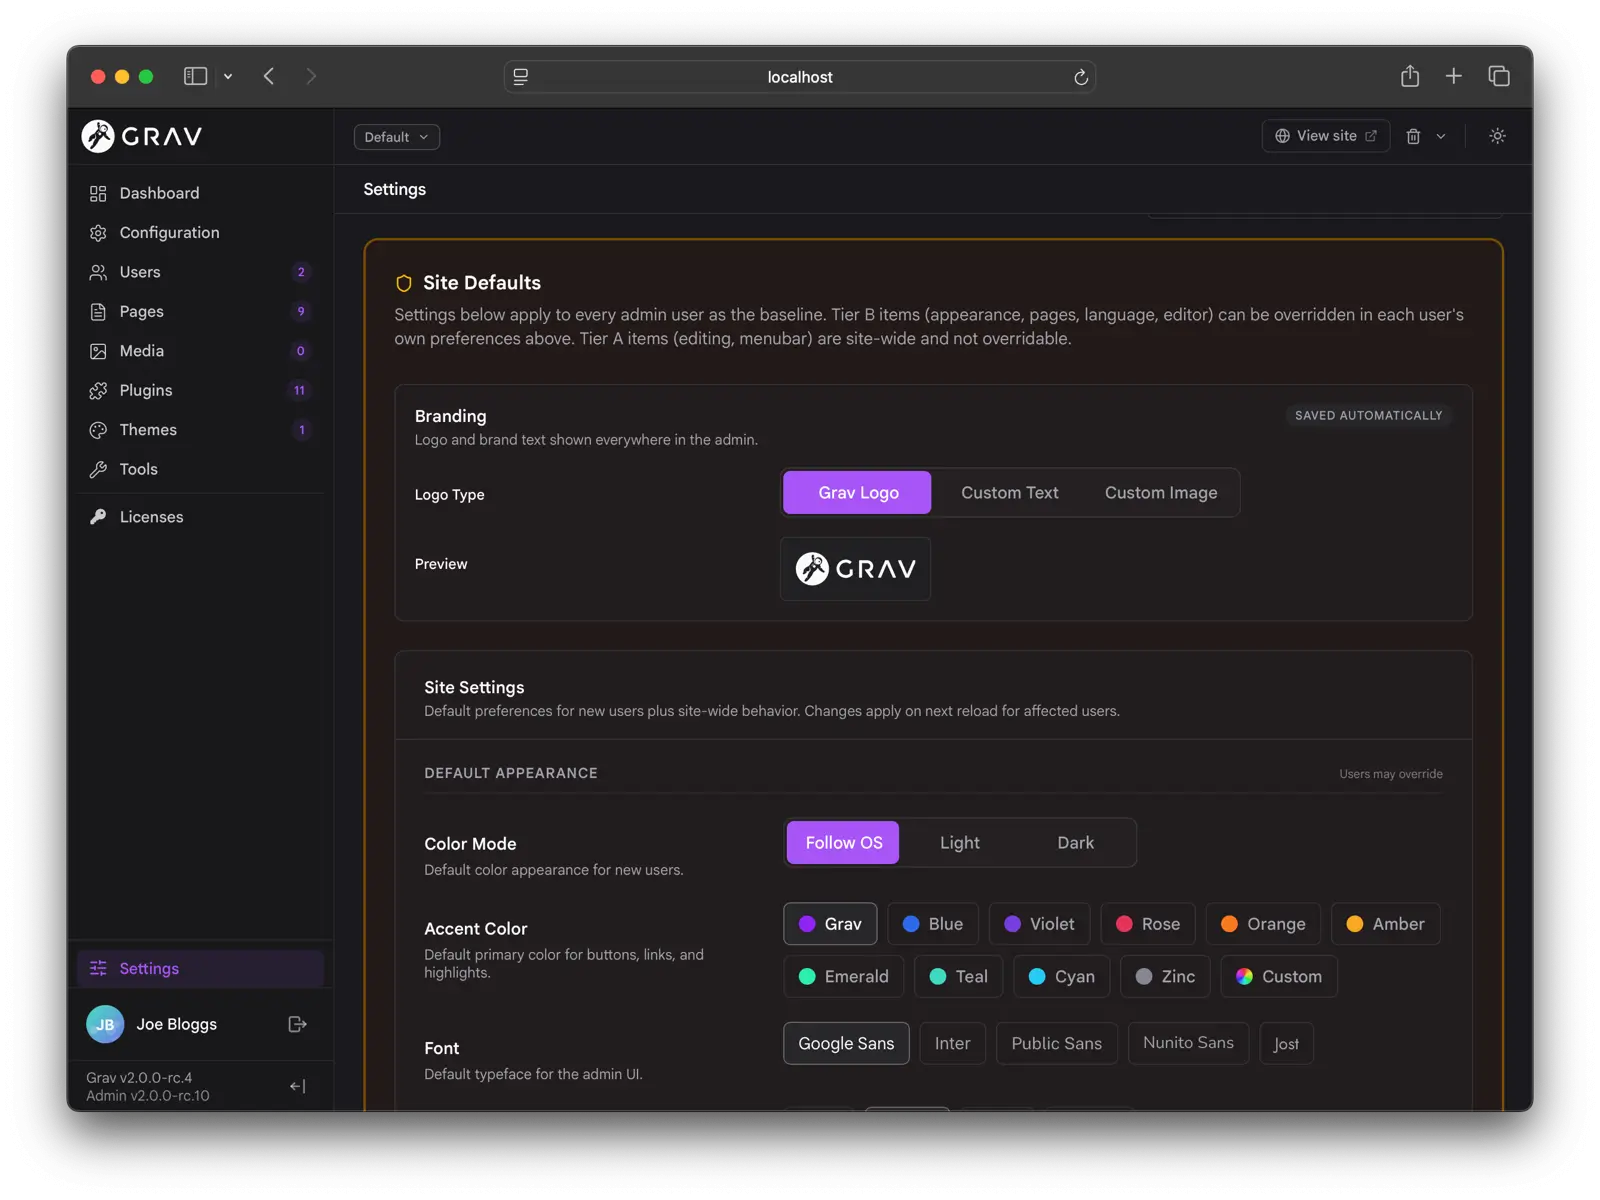Reload the localhost page
Screen dimensions: 1600x1200
[1080, 77]
